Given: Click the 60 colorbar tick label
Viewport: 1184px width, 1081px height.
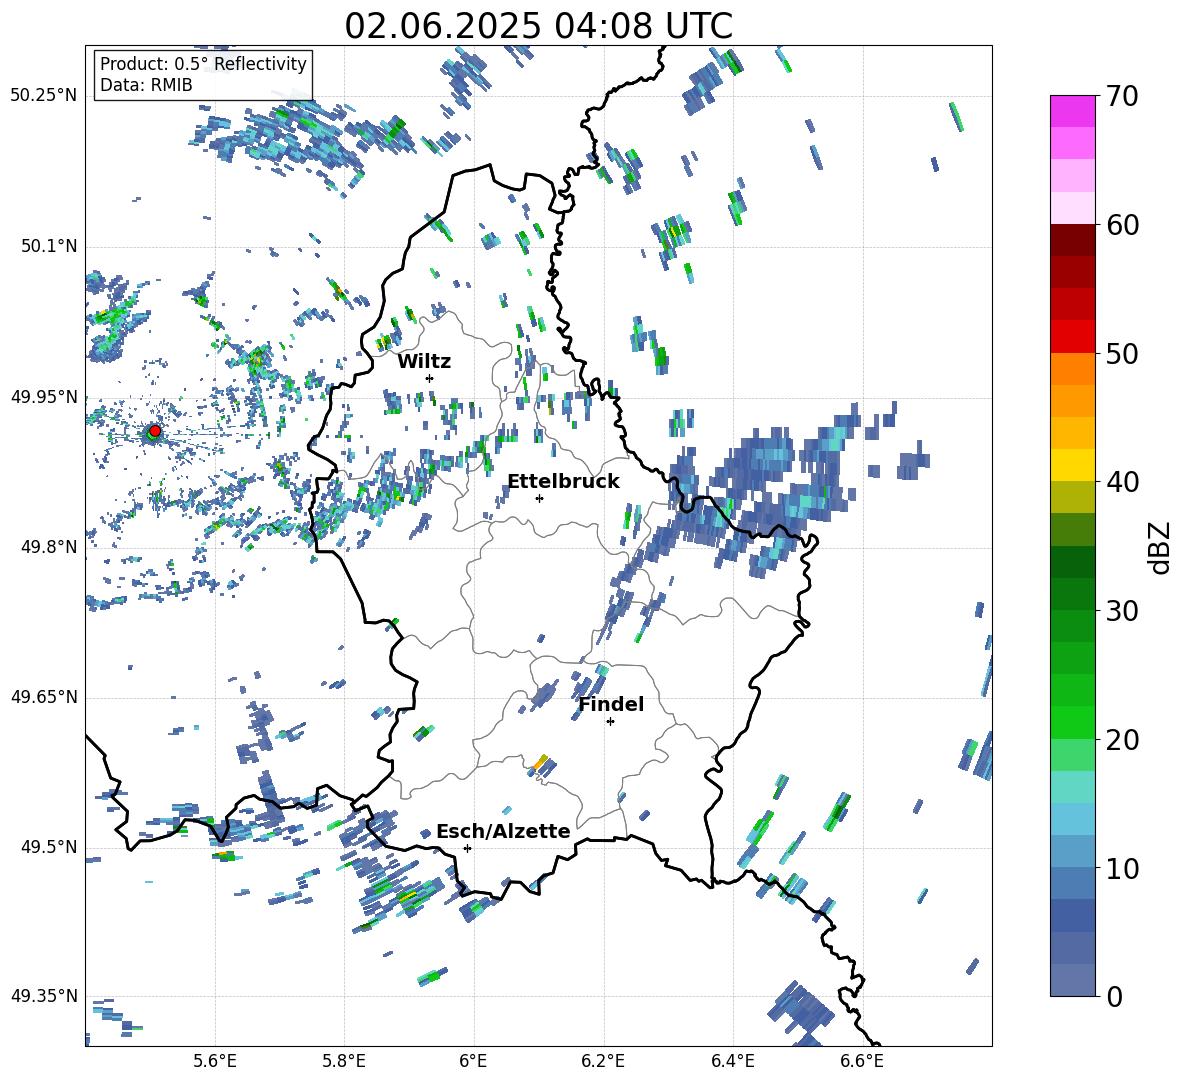Looking at the screenshot, I should [x=1122, y=225].
